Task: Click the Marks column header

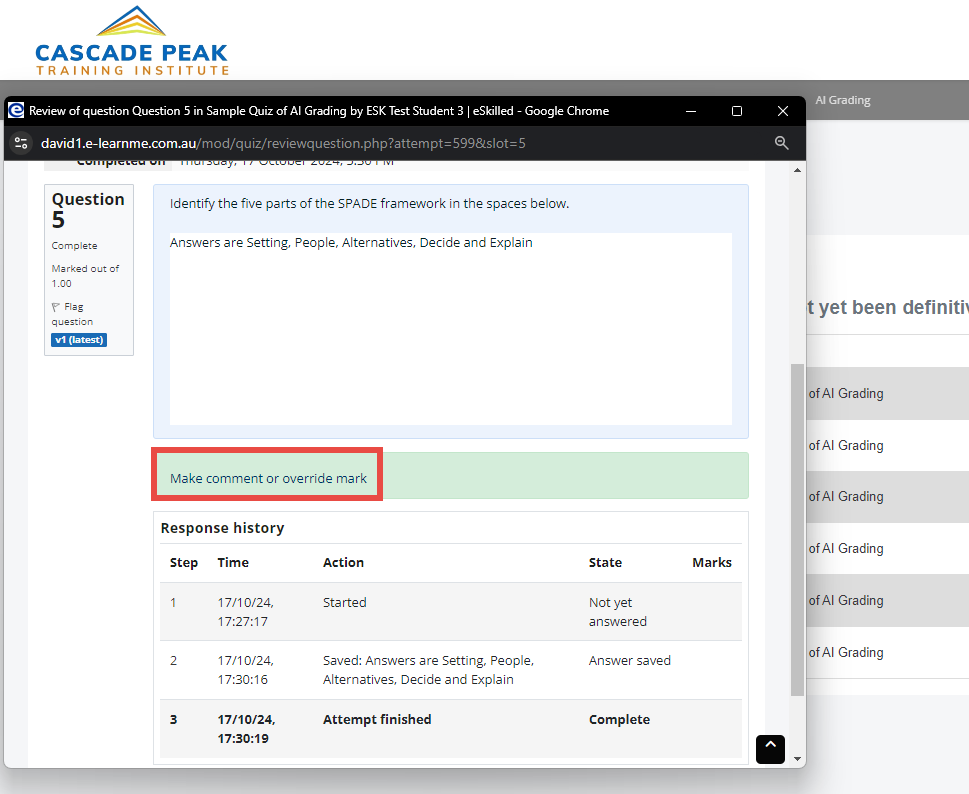Action: [712, 562]
